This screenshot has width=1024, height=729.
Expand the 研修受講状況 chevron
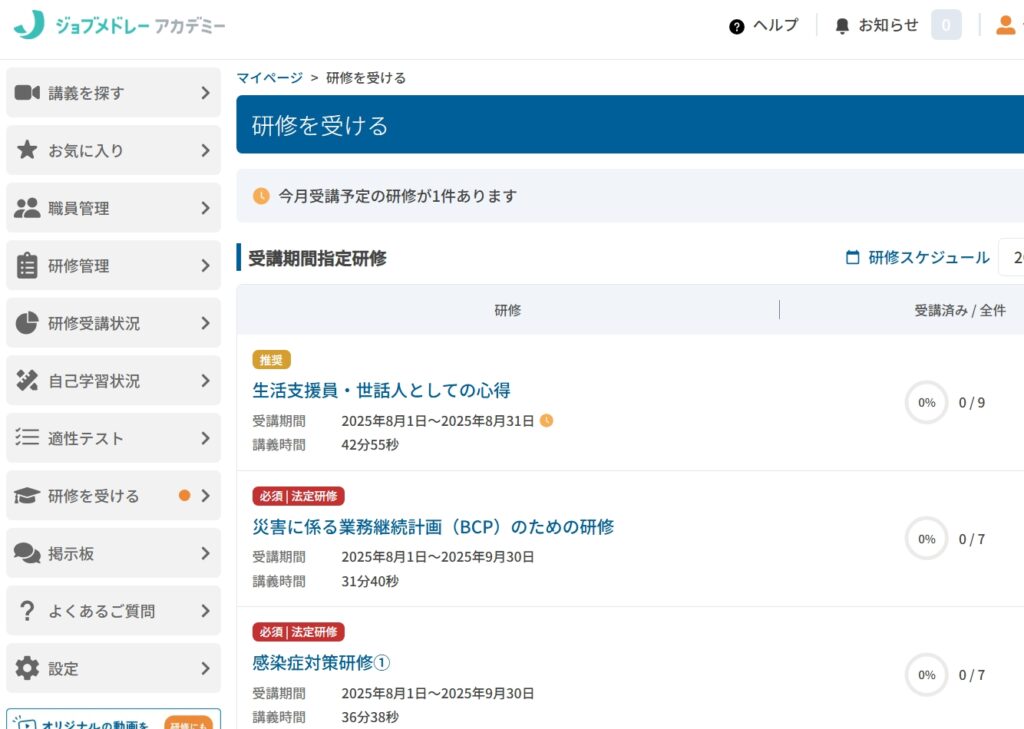206,323
